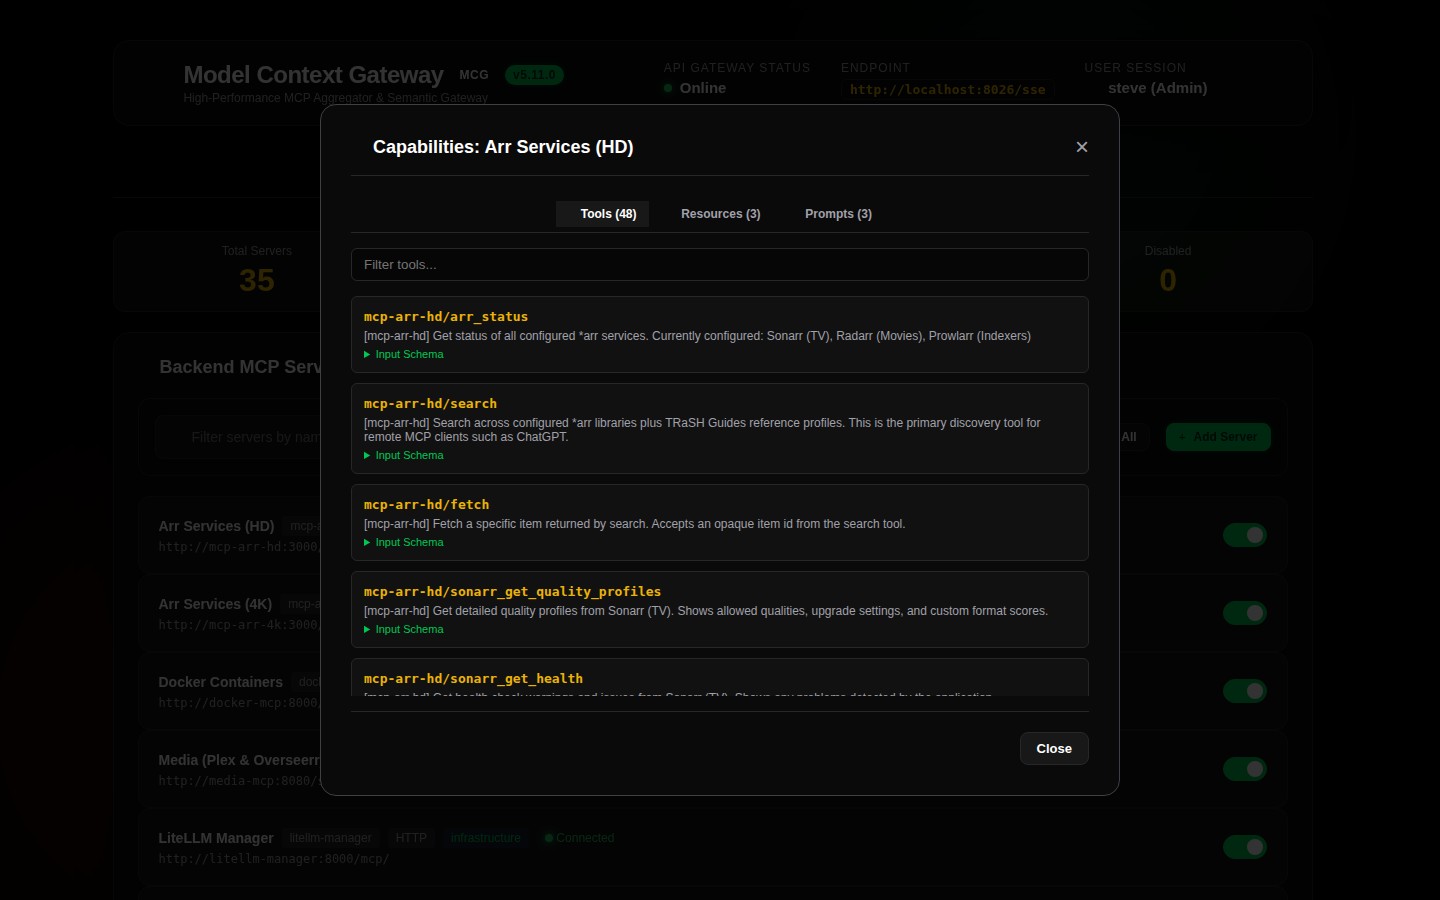Toggle the Arr Services (HD) server switch
This screenshot has height=900, width=1440.
point(1245,535)
